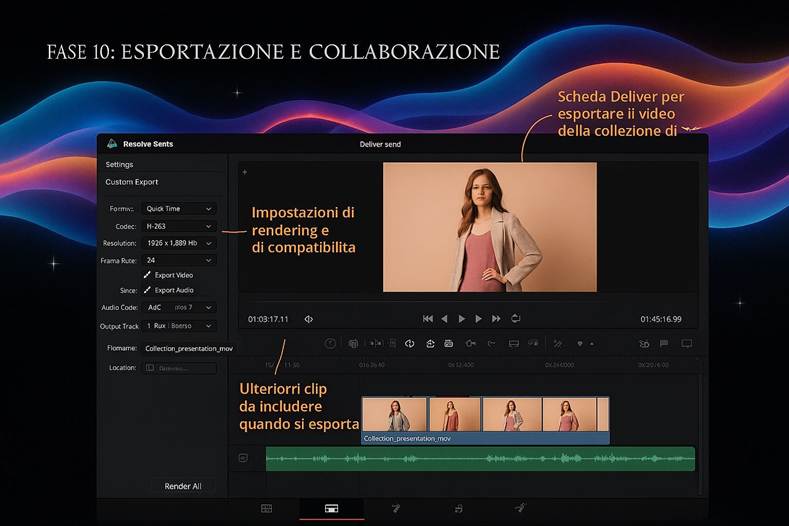
Task: Click the stacked squares icon in timeline toolbar
Action: [353, 343]
